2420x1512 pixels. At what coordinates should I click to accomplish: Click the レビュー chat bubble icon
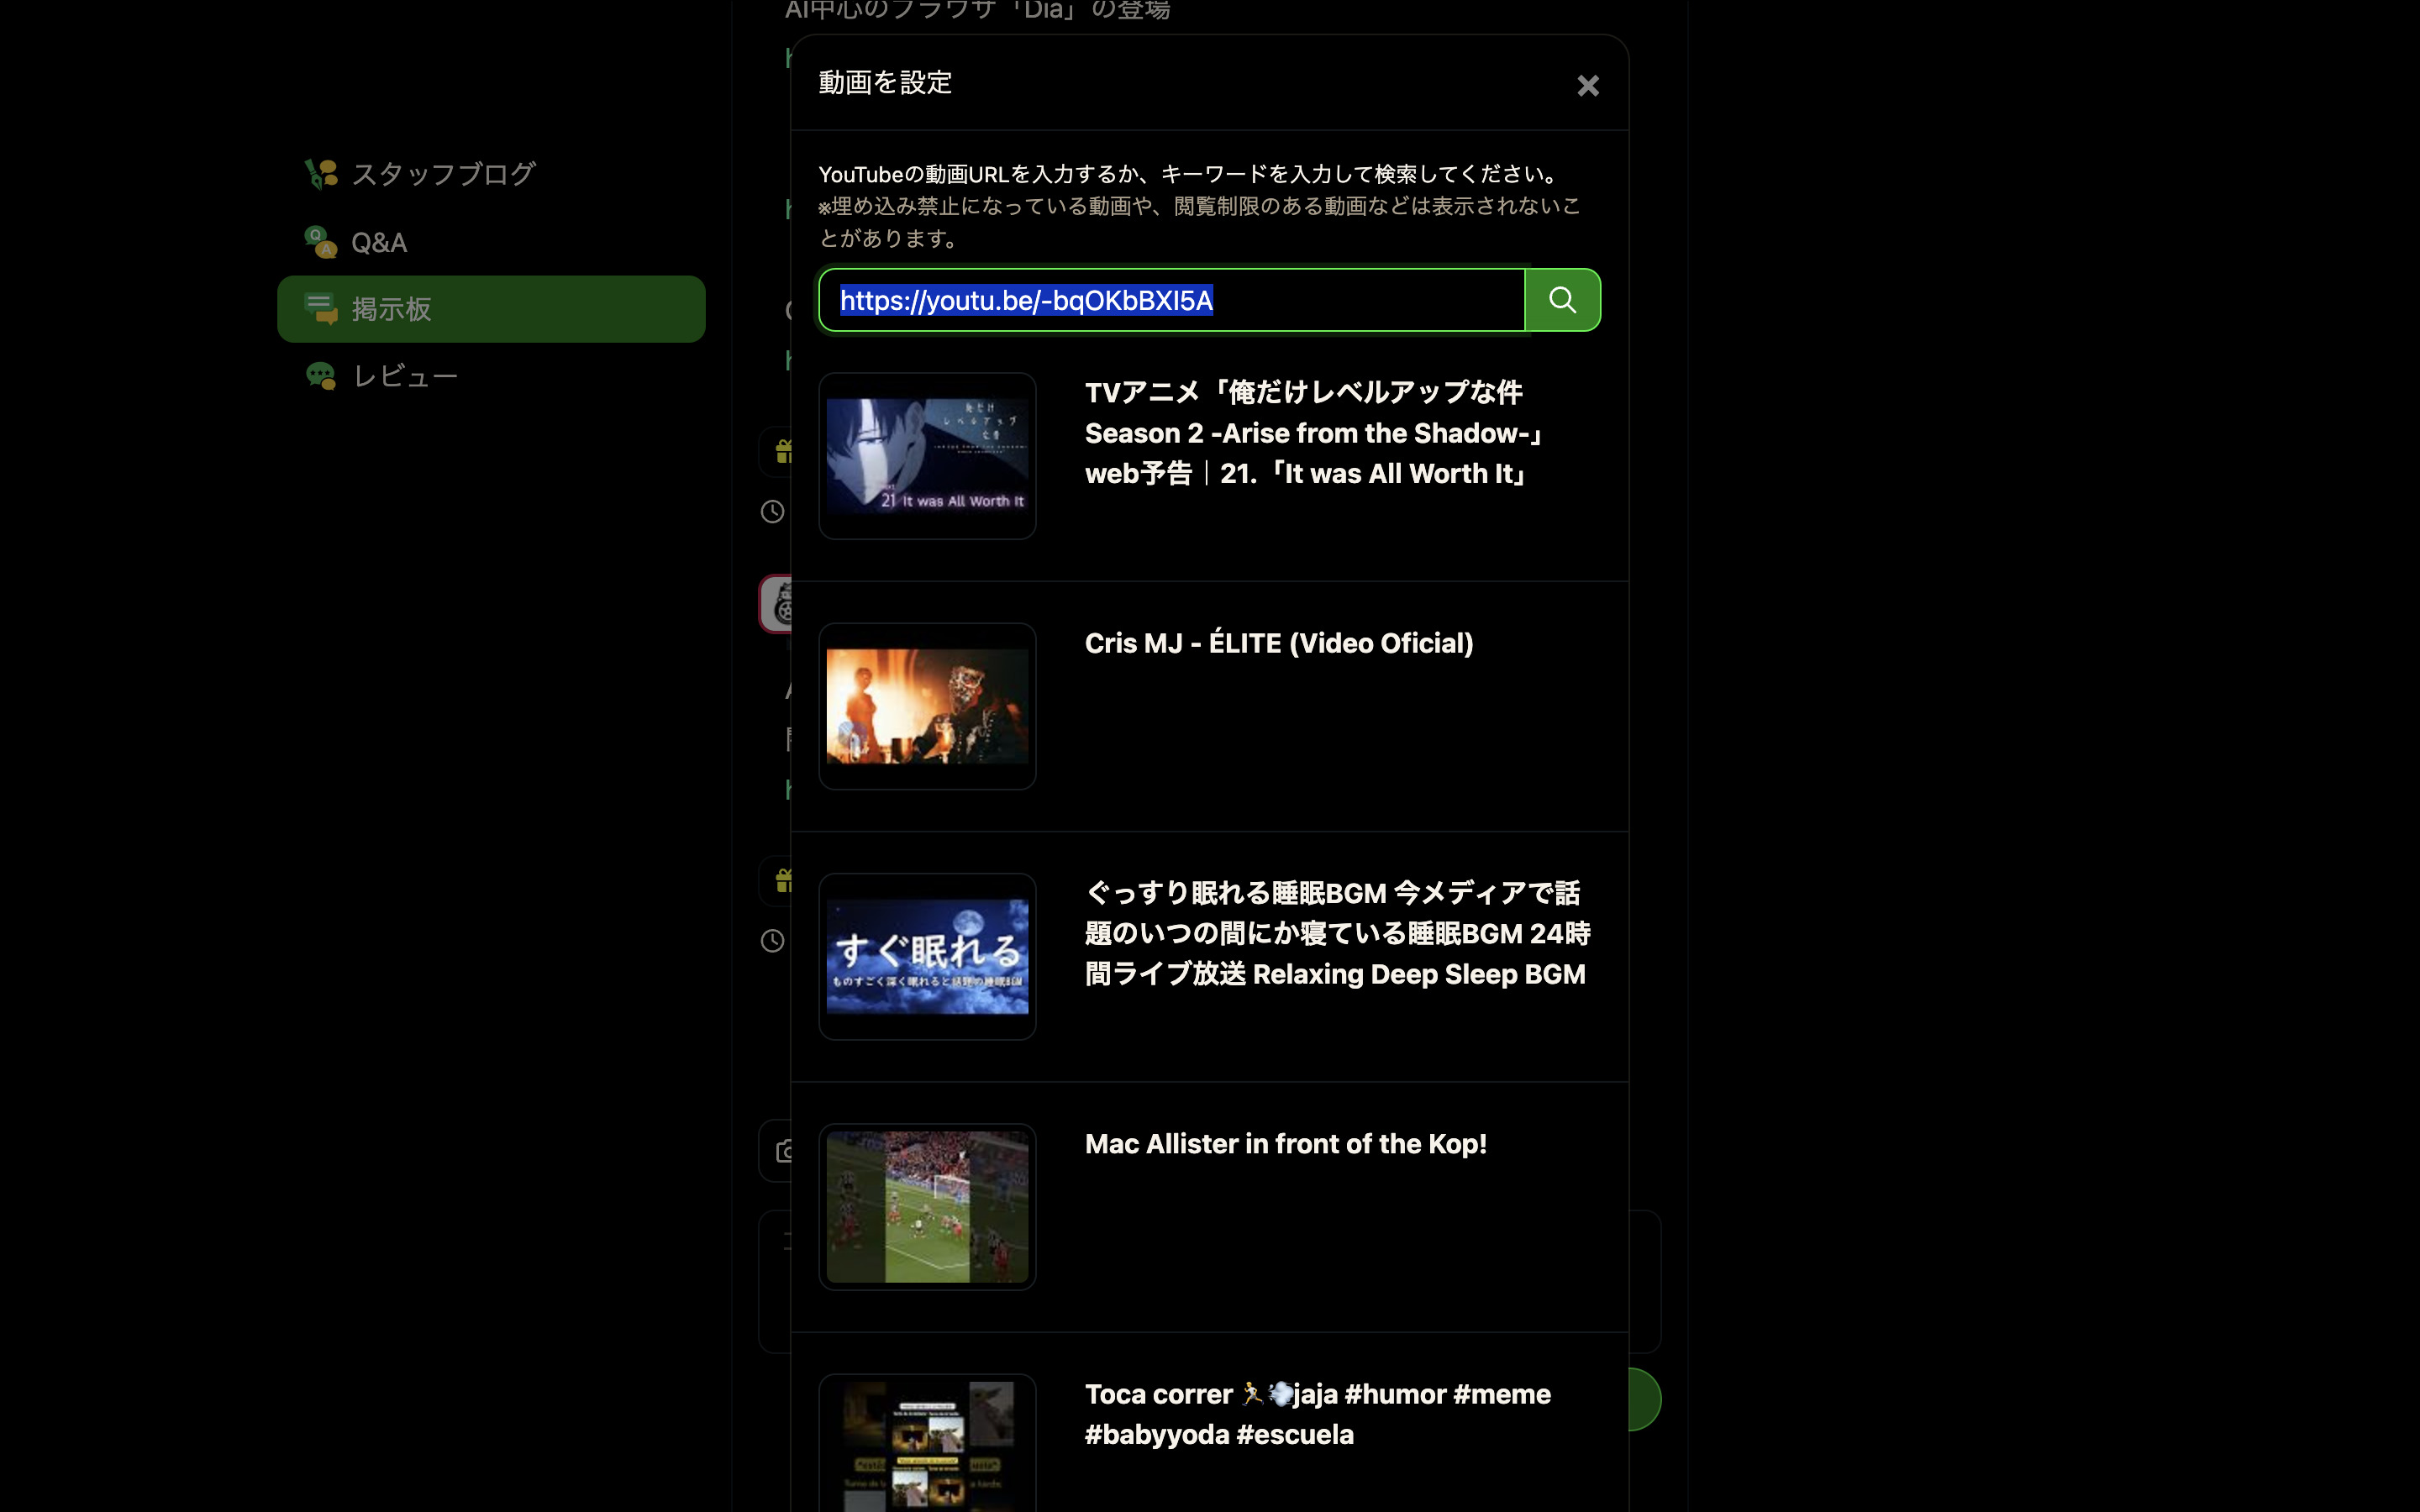[321, 376]
